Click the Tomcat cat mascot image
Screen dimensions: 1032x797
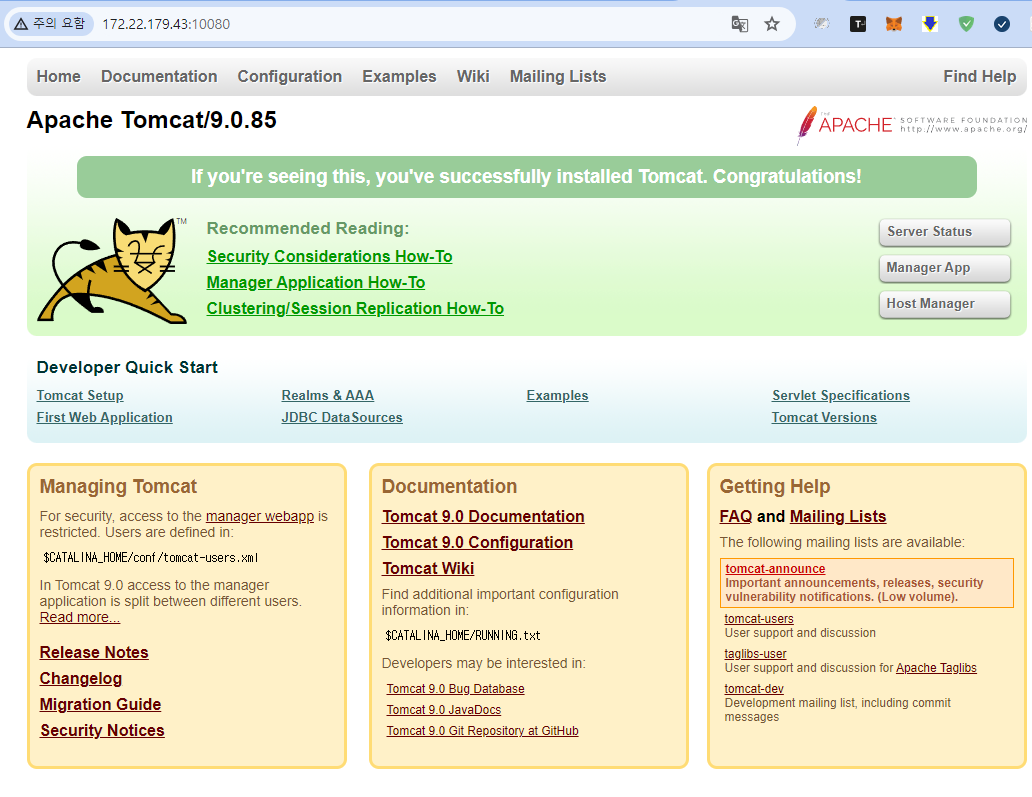point(113,270)
